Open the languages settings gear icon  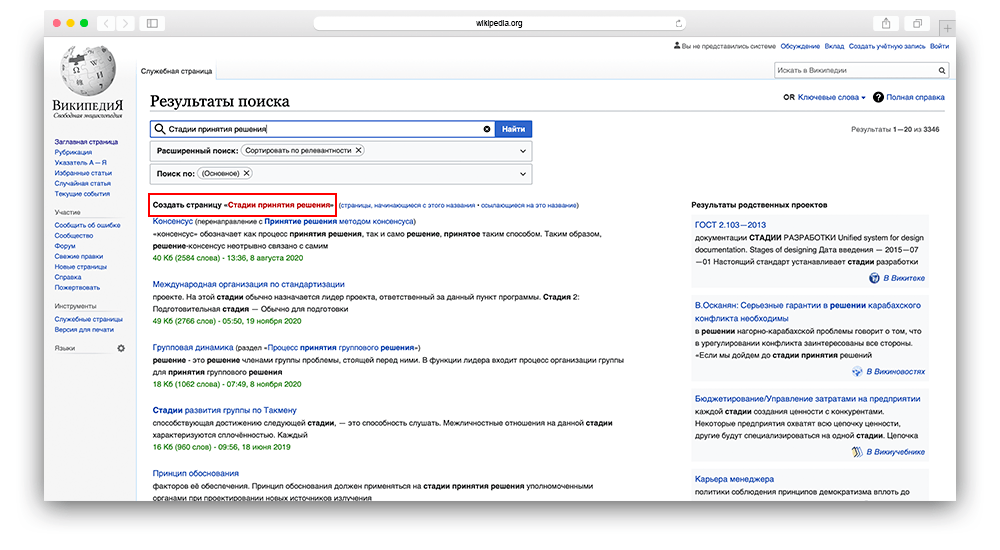(x=121, y=348)
